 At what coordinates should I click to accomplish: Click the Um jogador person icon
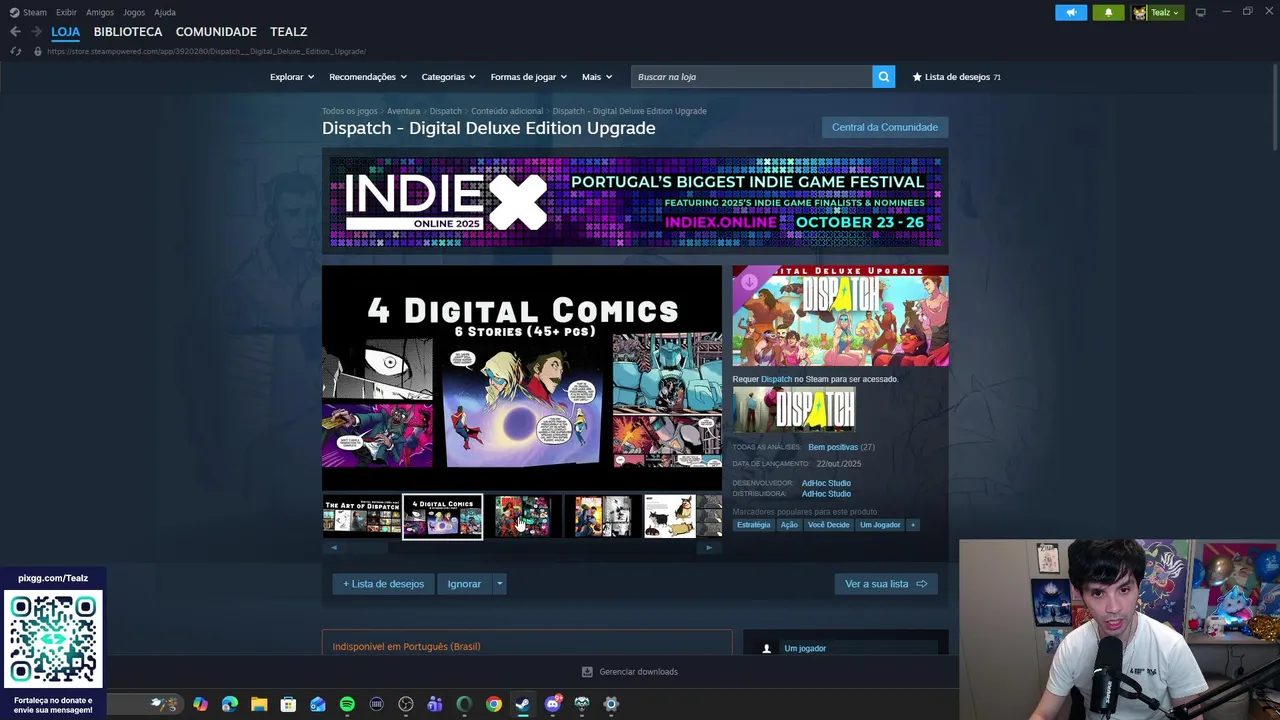click(767, 648)
